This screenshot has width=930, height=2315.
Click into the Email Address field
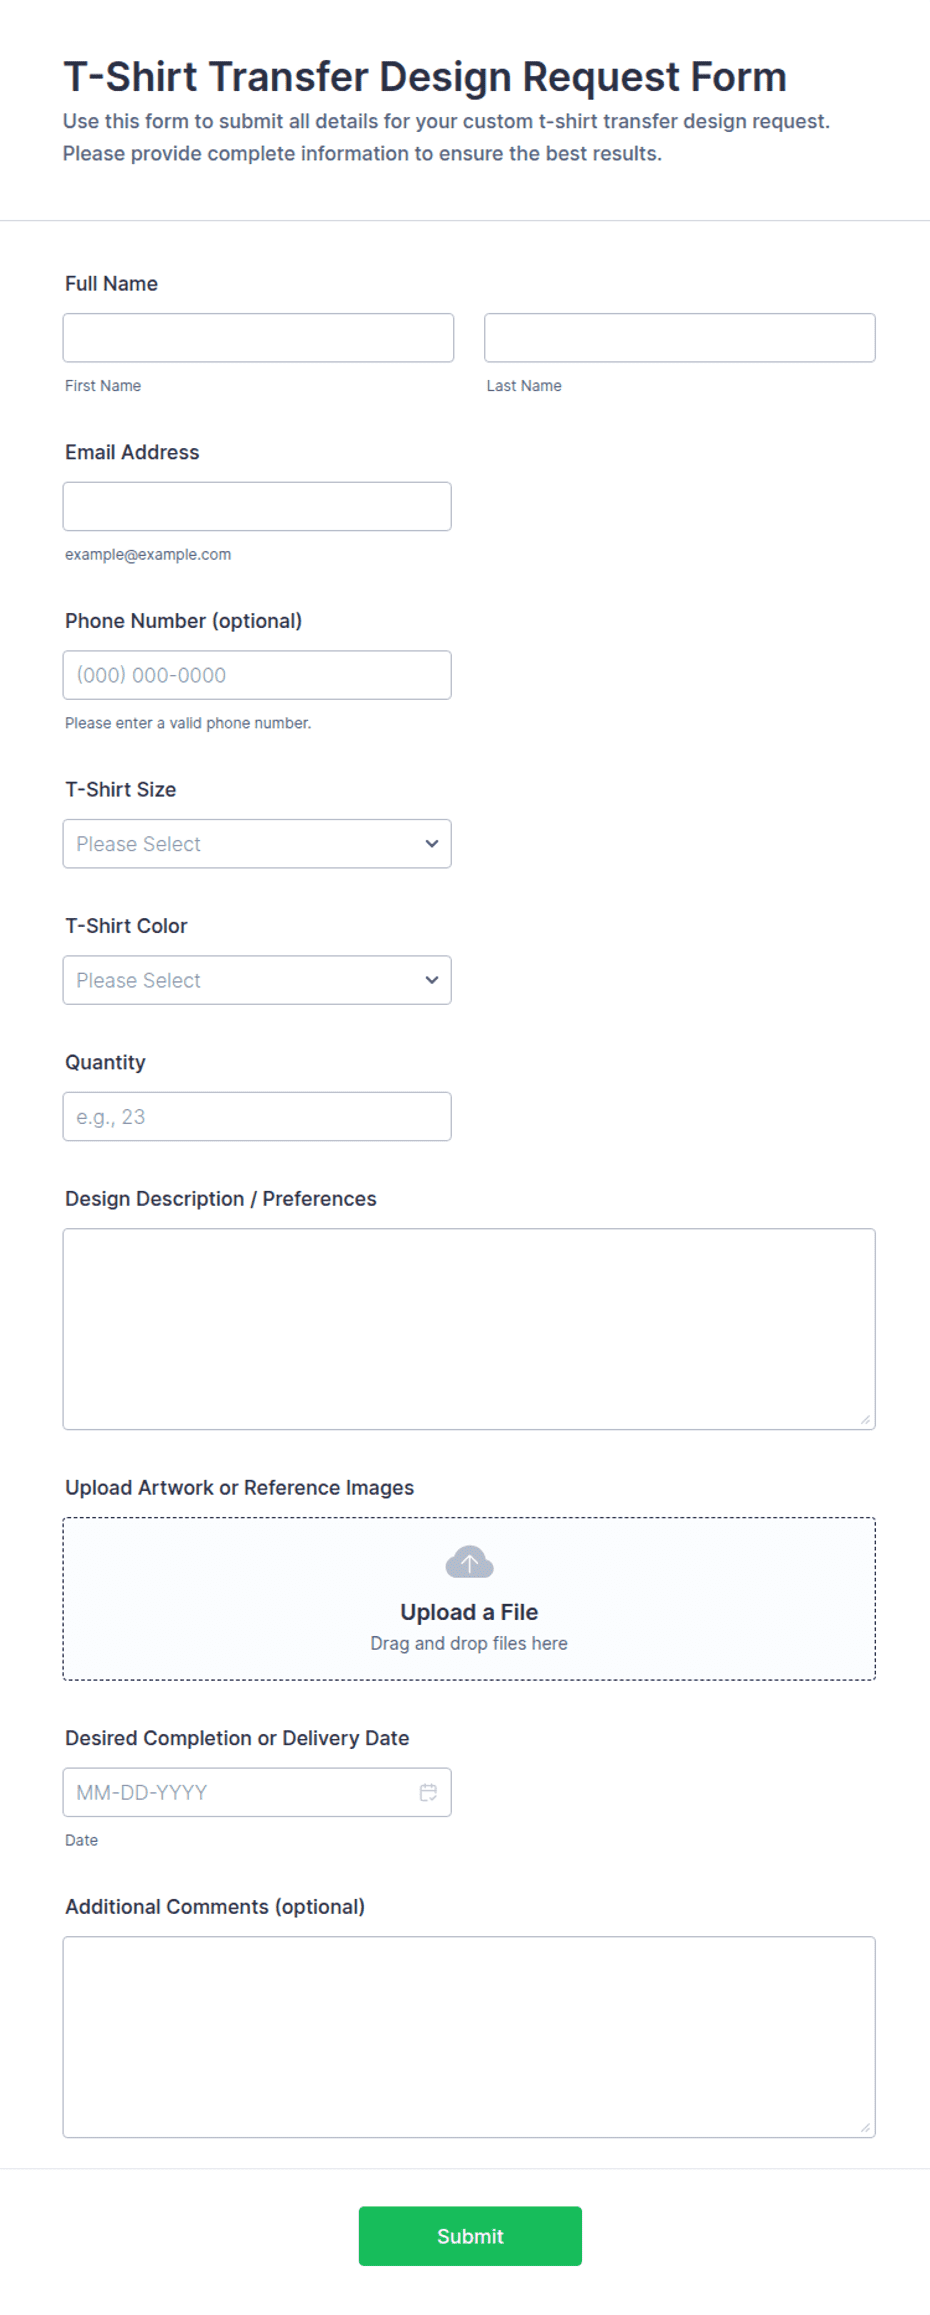pyautogui.click(x=257, y=507)
